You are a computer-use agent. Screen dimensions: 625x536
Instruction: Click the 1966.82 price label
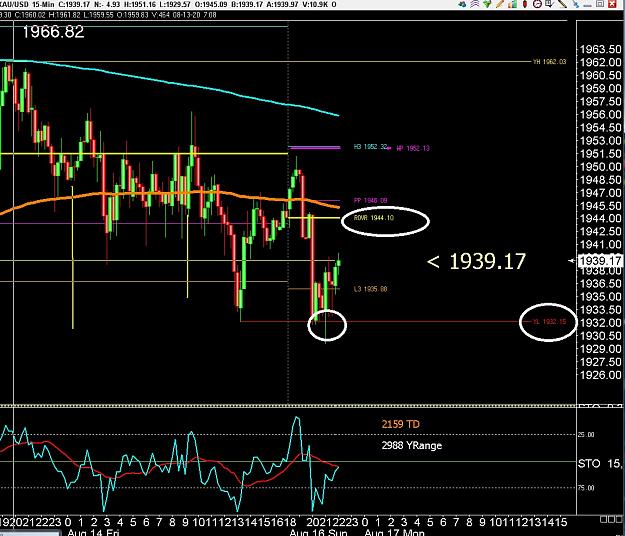[53, 32]
